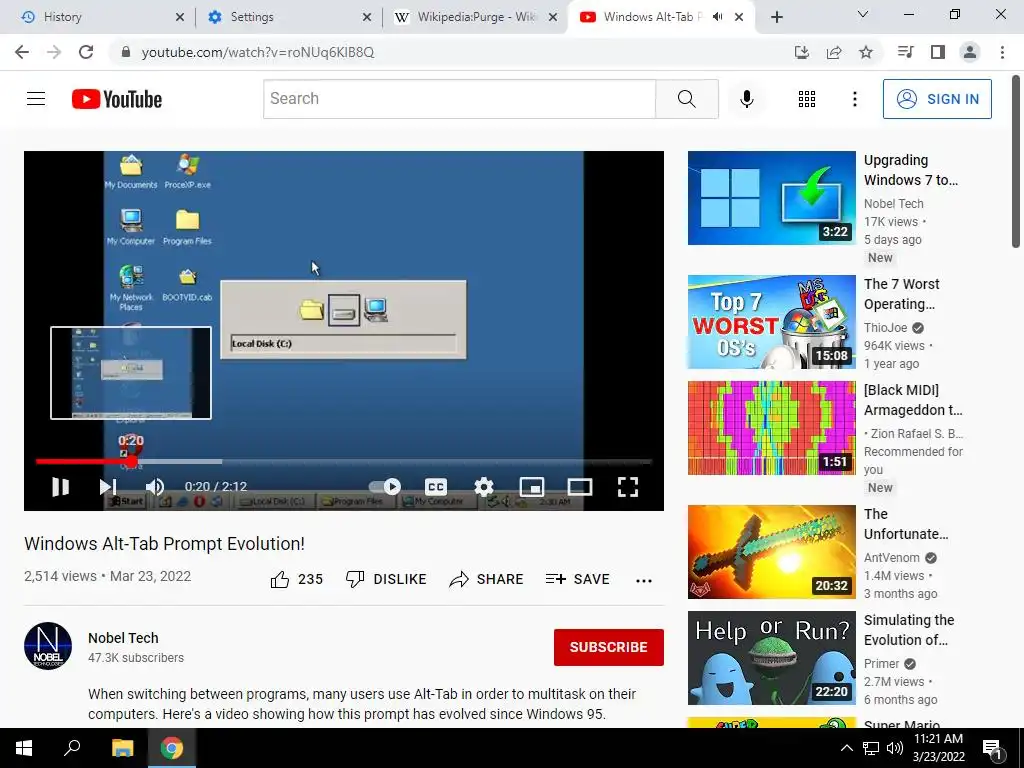Screen dimensions: 1024x768
Task: Select the Windows Alt-Tab YouTube tab
Action: 653,17
